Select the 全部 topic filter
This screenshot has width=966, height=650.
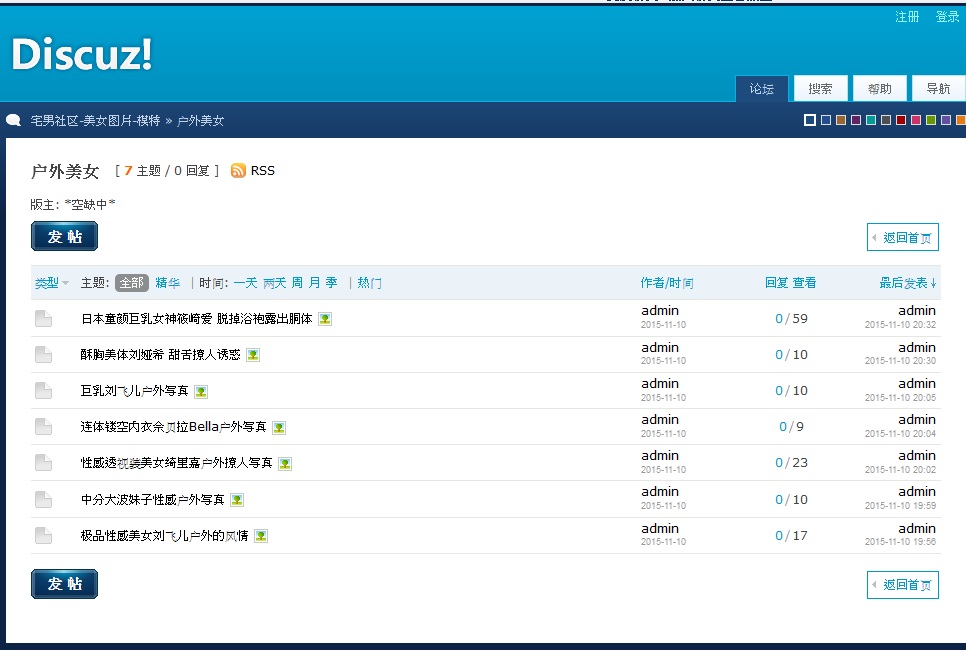click(132, 283)
